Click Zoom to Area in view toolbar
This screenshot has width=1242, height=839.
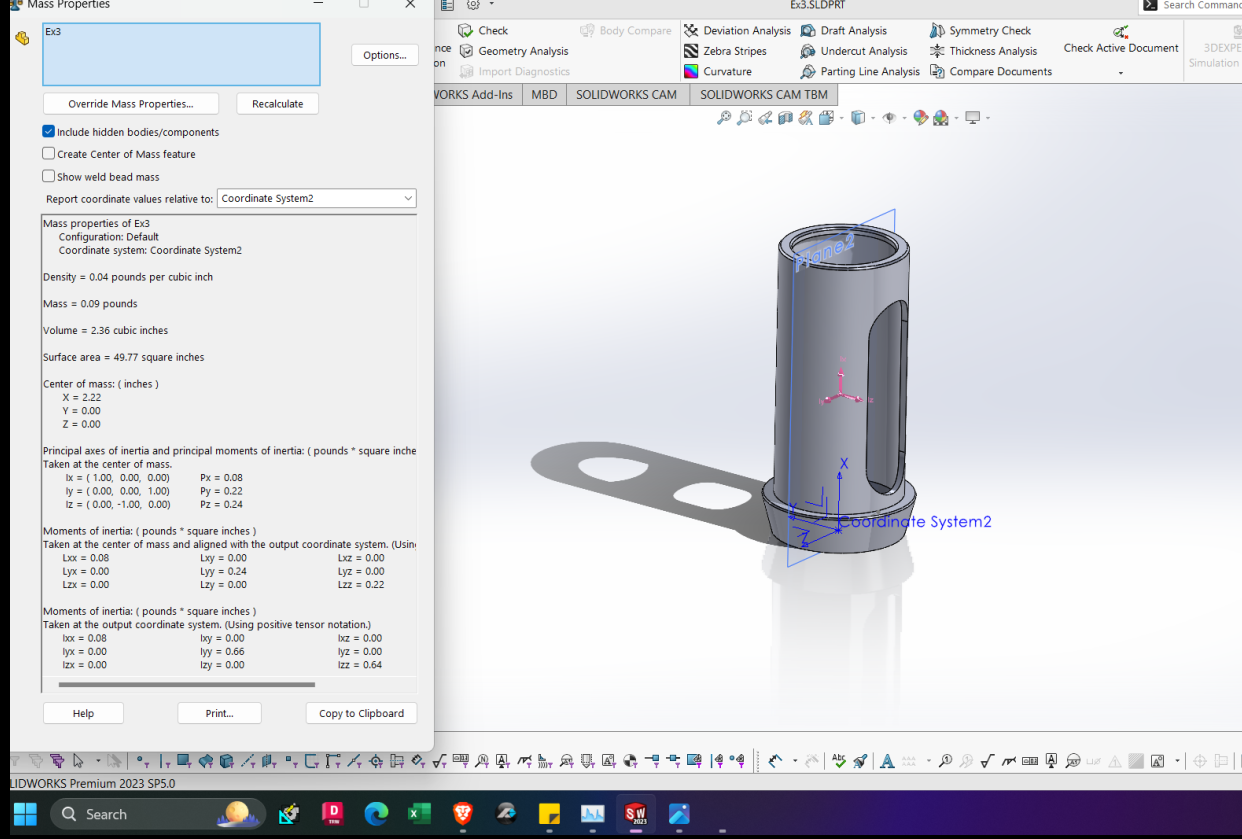tap(744, 118)
